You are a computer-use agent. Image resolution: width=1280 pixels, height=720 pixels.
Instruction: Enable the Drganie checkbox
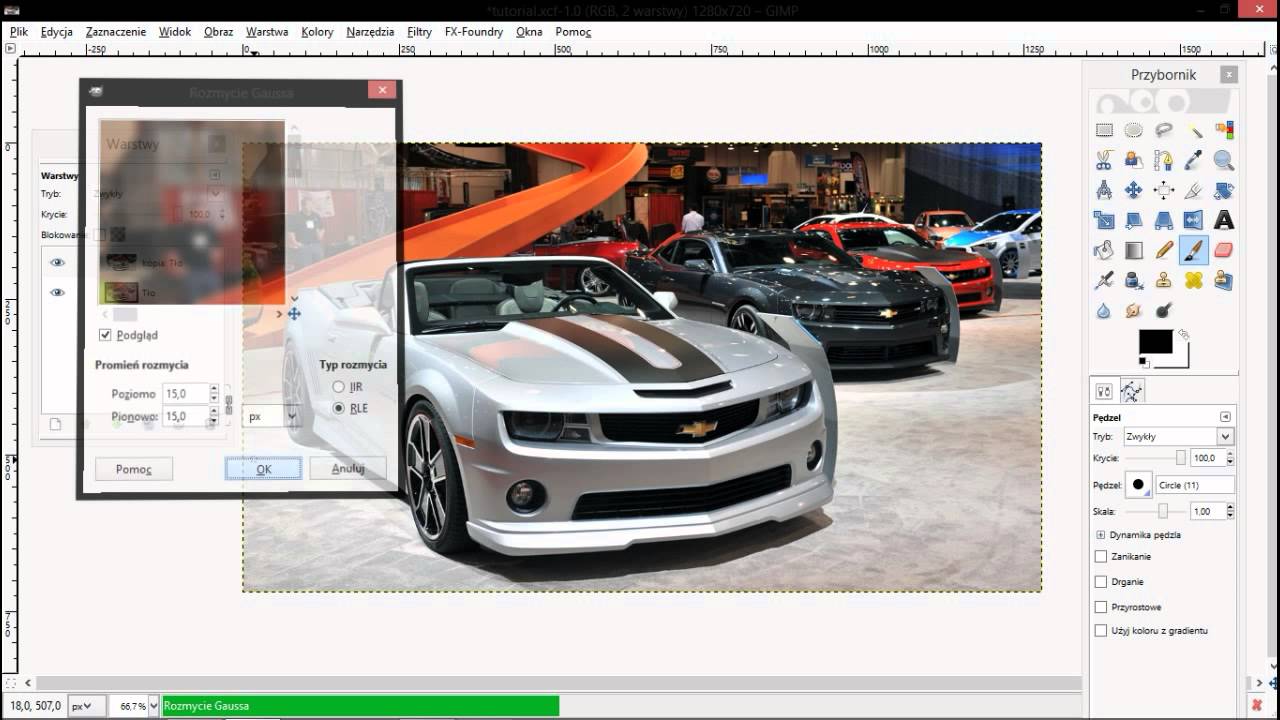click(1101, 581)
